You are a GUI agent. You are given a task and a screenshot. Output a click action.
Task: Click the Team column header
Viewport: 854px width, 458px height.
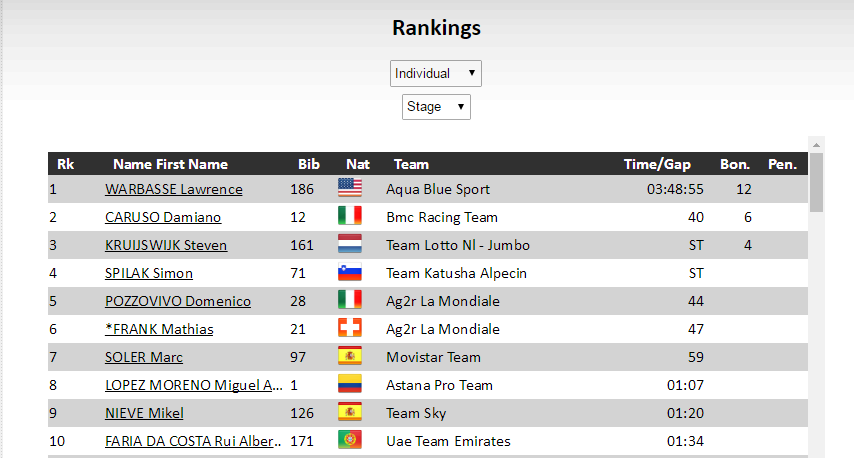pyautogui.click(x=411, y=164)
